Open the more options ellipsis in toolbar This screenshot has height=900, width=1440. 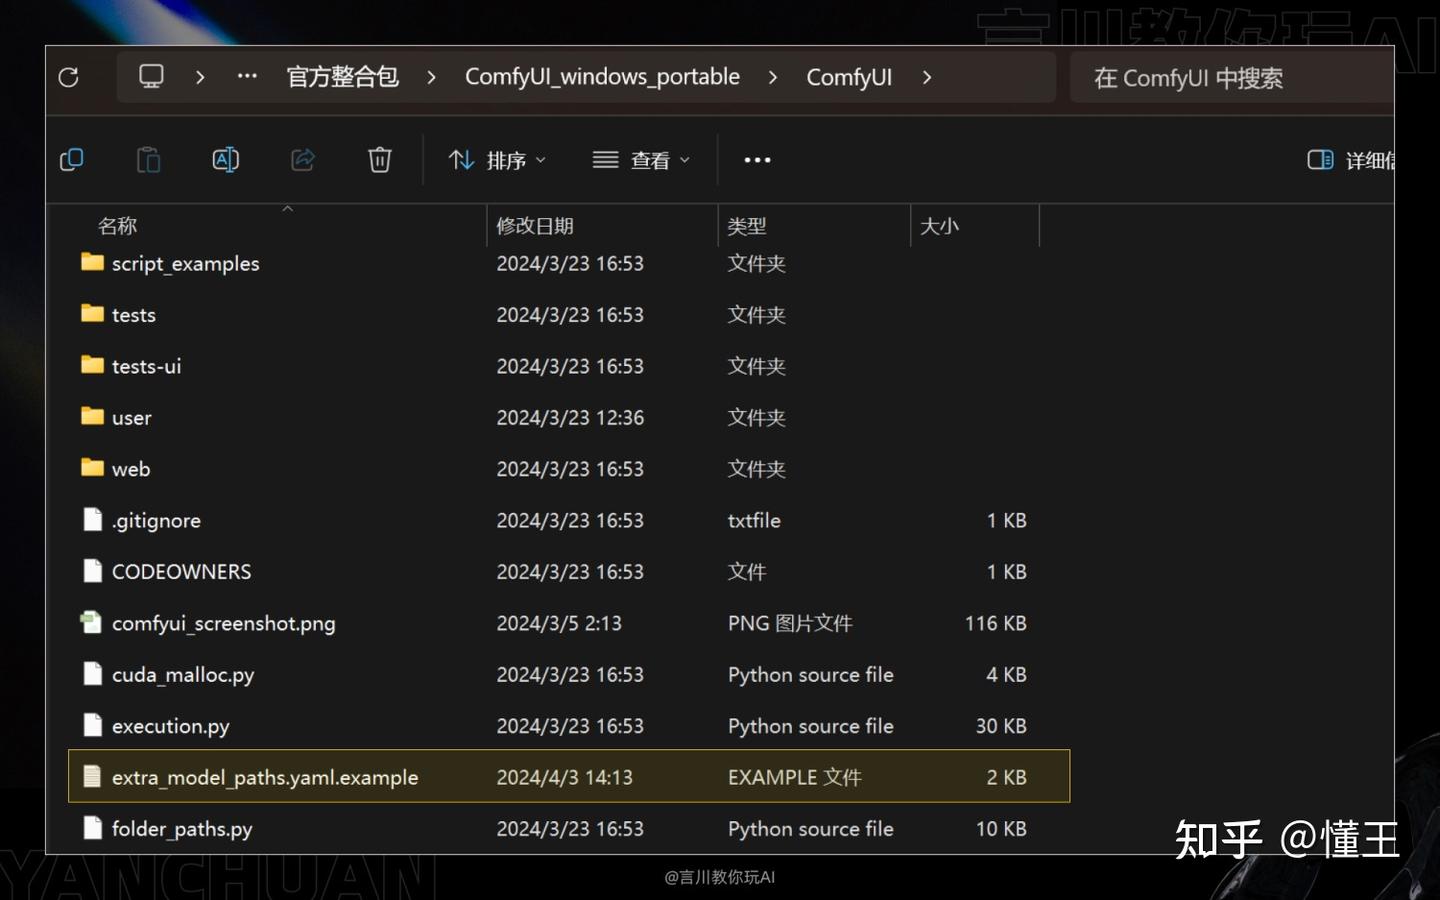coord(757,160)
